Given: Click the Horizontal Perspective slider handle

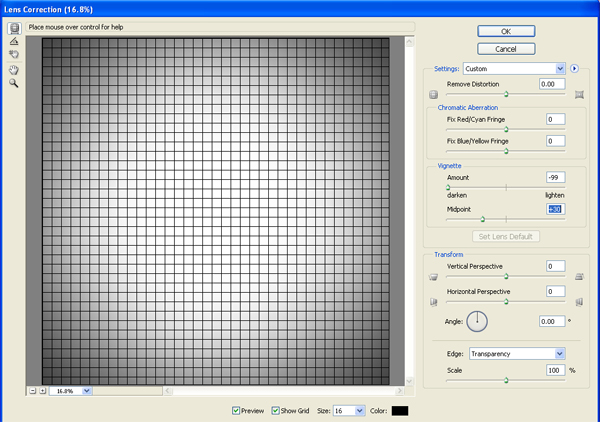Looking at the screenshot, I should 506,301.
